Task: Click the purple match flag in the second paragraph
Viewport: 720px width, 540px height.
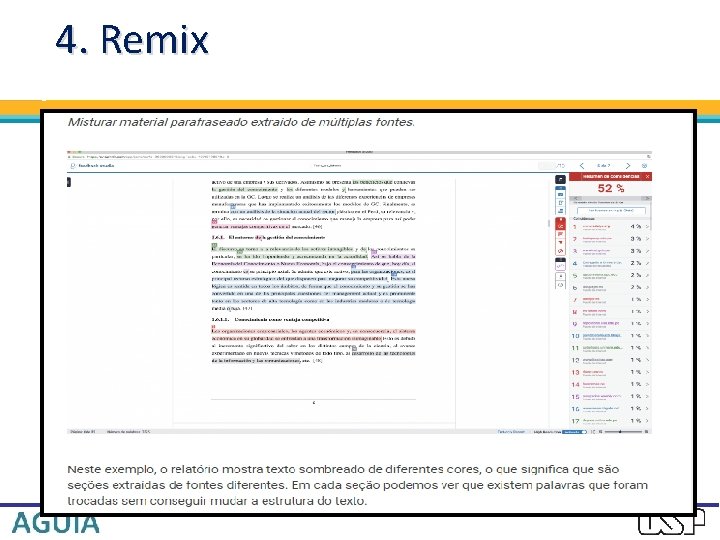Action: click(x=374, y=252)
